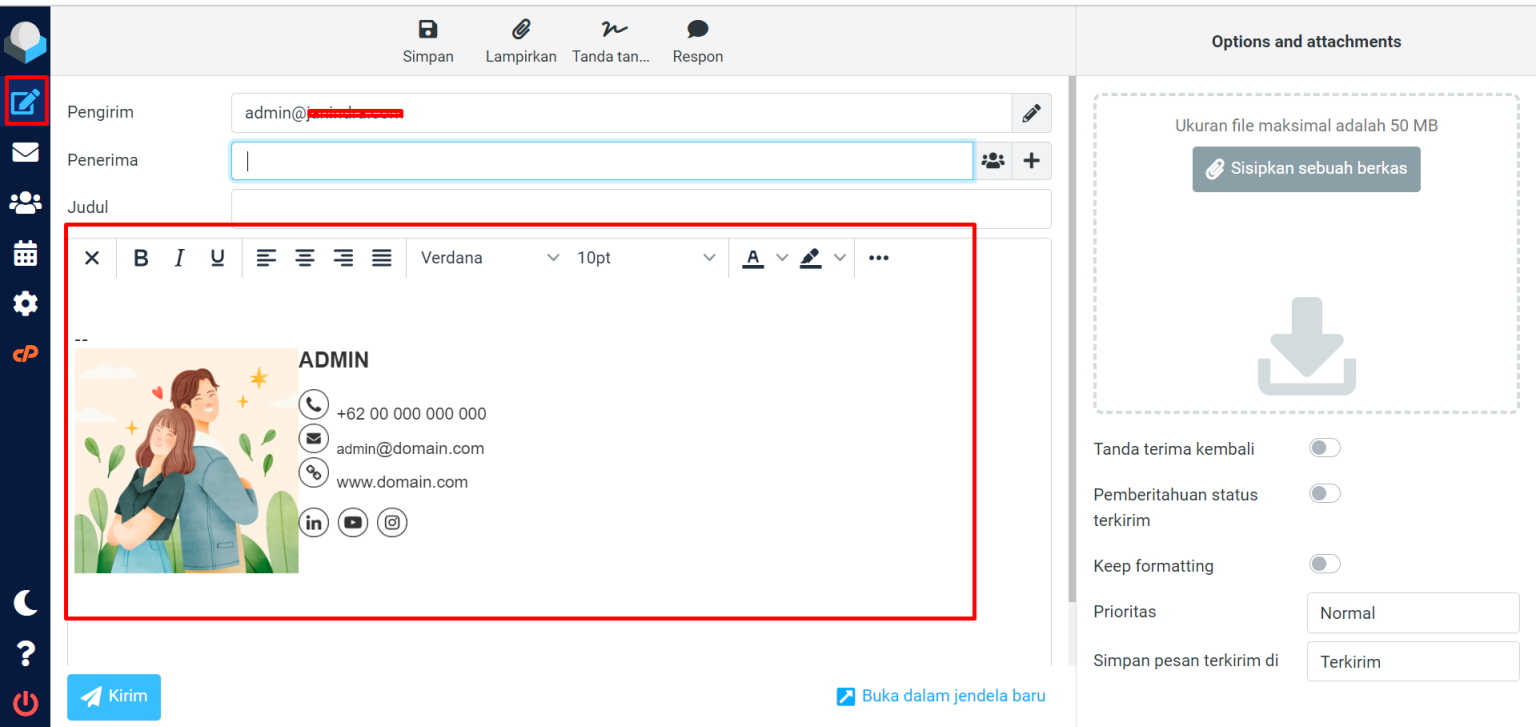Expand text color picker arrow

coord(782,258)
